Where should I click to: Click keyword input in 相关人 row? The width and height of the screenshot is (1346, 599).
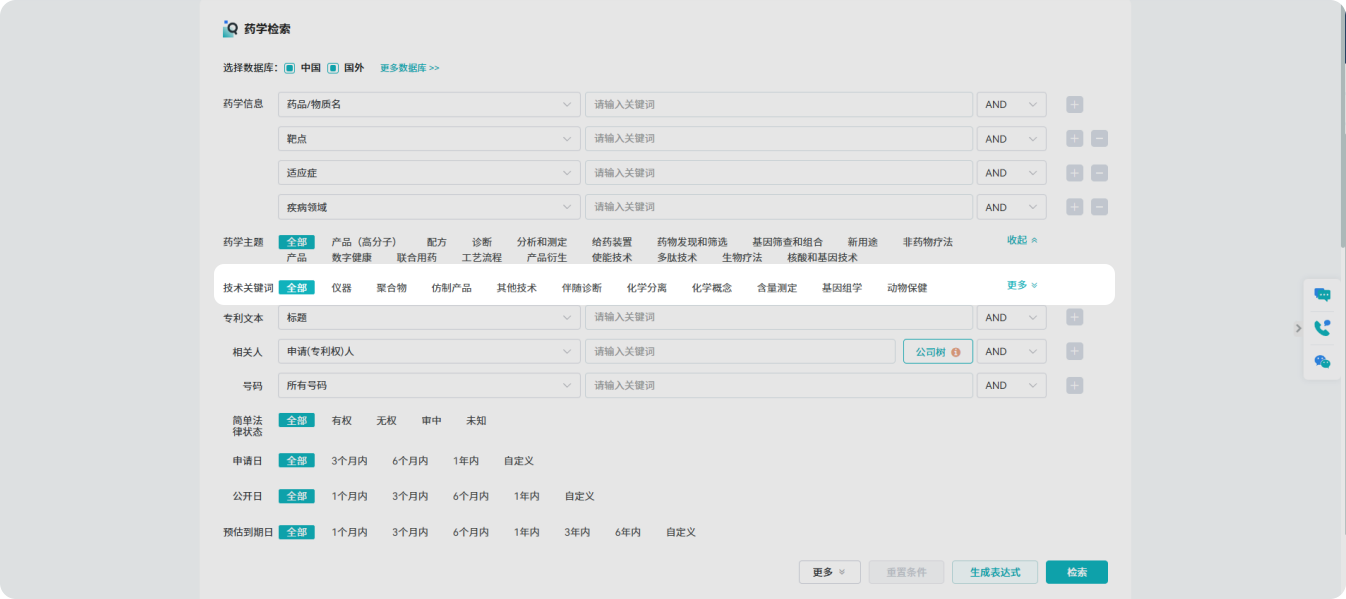[x=740, y=351]
